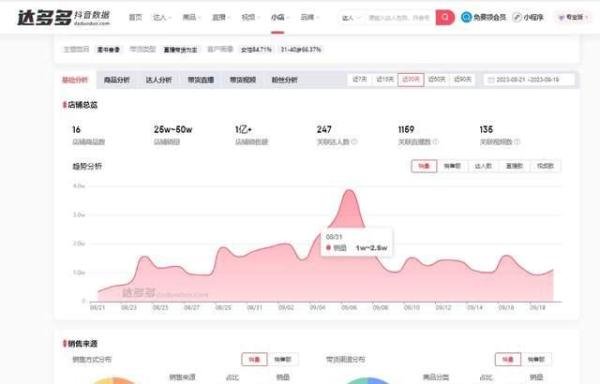600x384 pixels.
Task: Click the 08/21 x-axis date label
Action: [x=97, y=308]
